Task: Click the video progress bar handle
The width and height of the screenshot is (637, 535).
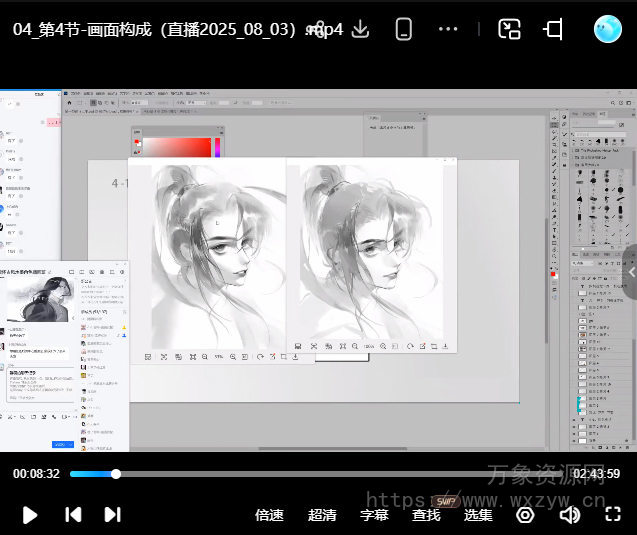Action: pyautogui.click(x=116, y=474)
